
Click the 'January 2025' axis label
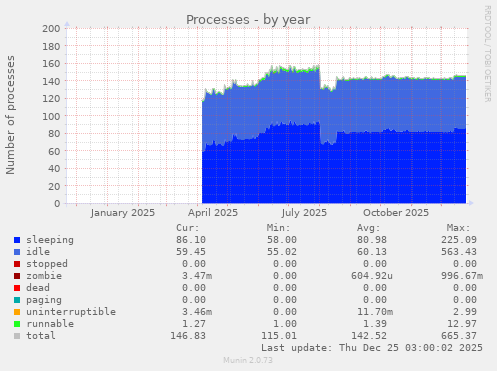point(122,213)
